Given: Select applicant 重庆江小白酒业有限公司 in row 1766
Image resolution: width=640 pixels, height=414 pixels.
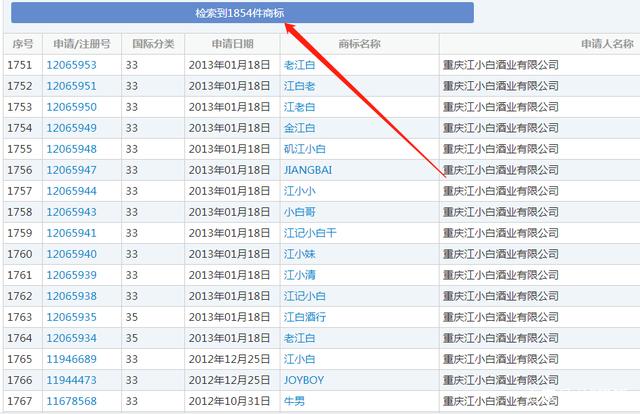Looking at the screenshot, I should pos(501,381).
